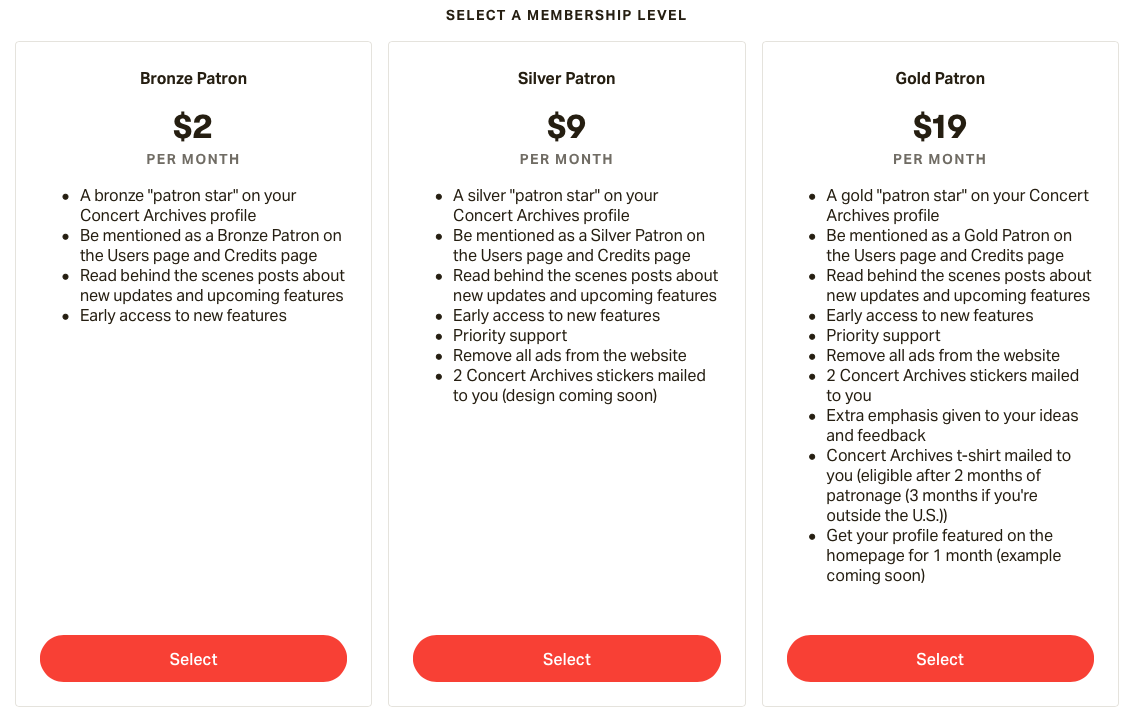Viewport: 1128px width, 714px height.
Task: Click the Gold Patron card title
Action: 940,78
